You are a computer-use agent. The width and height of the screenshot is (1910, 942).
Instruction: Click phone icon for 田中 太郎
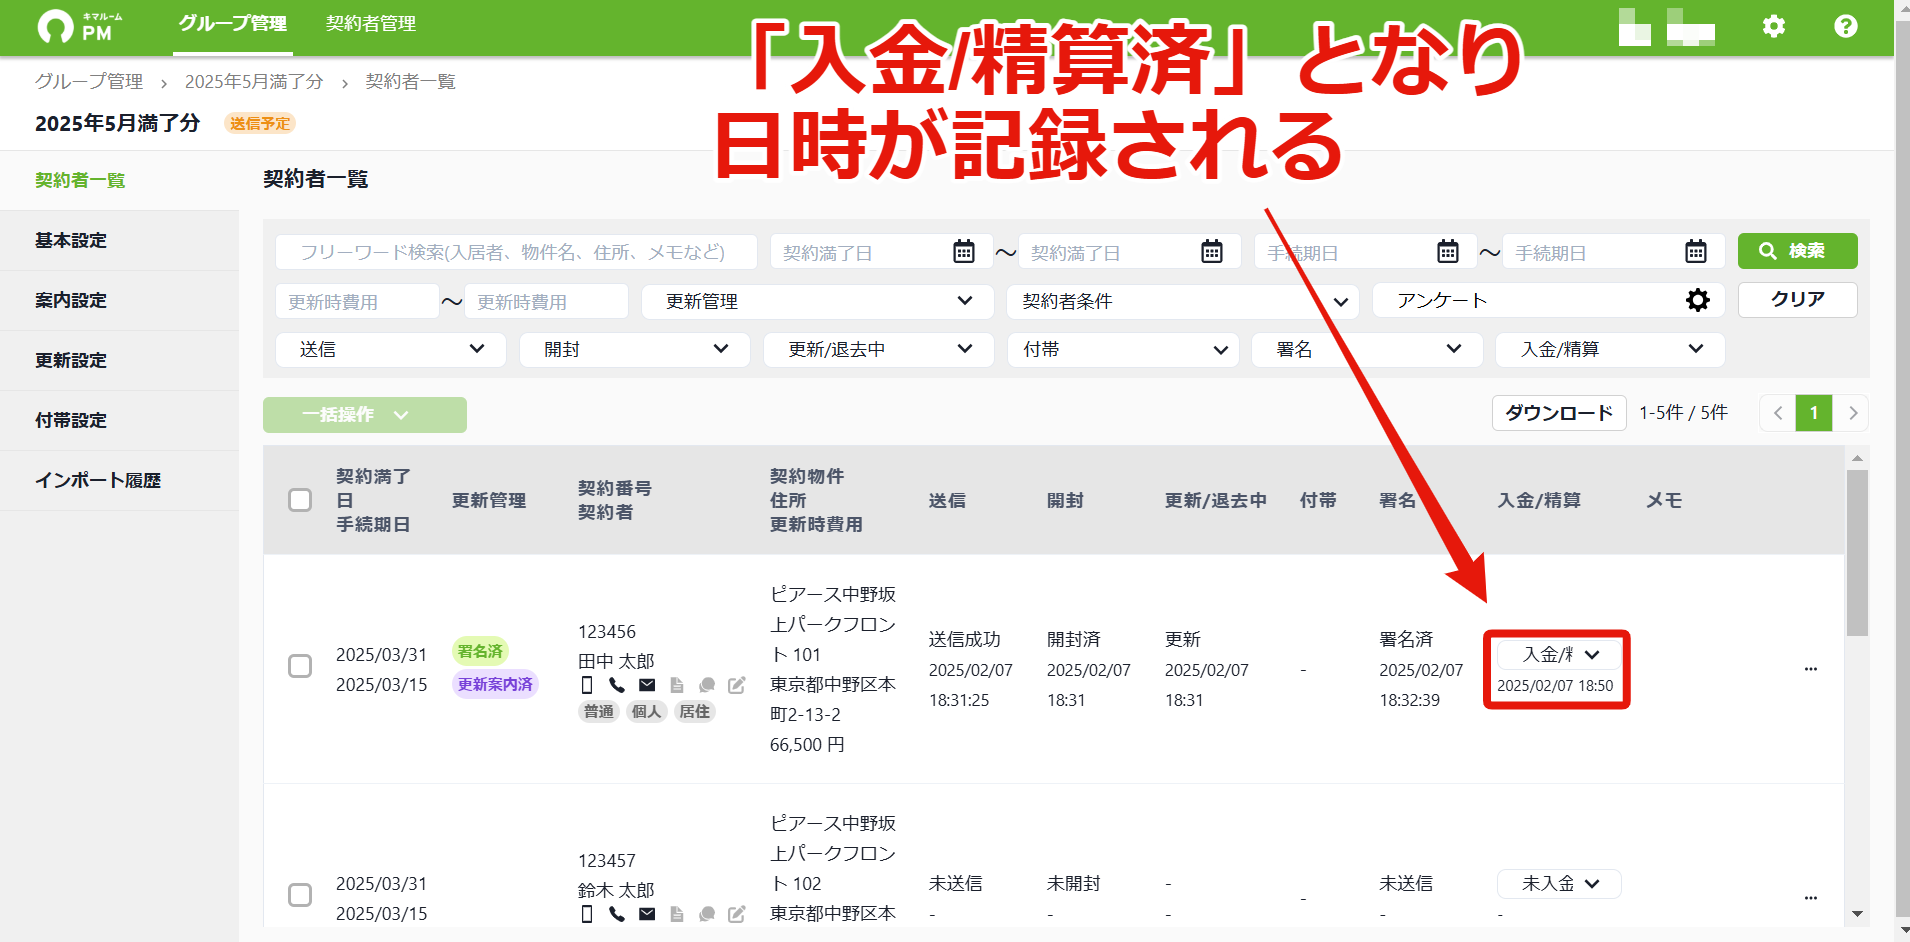tap(617, 685)
